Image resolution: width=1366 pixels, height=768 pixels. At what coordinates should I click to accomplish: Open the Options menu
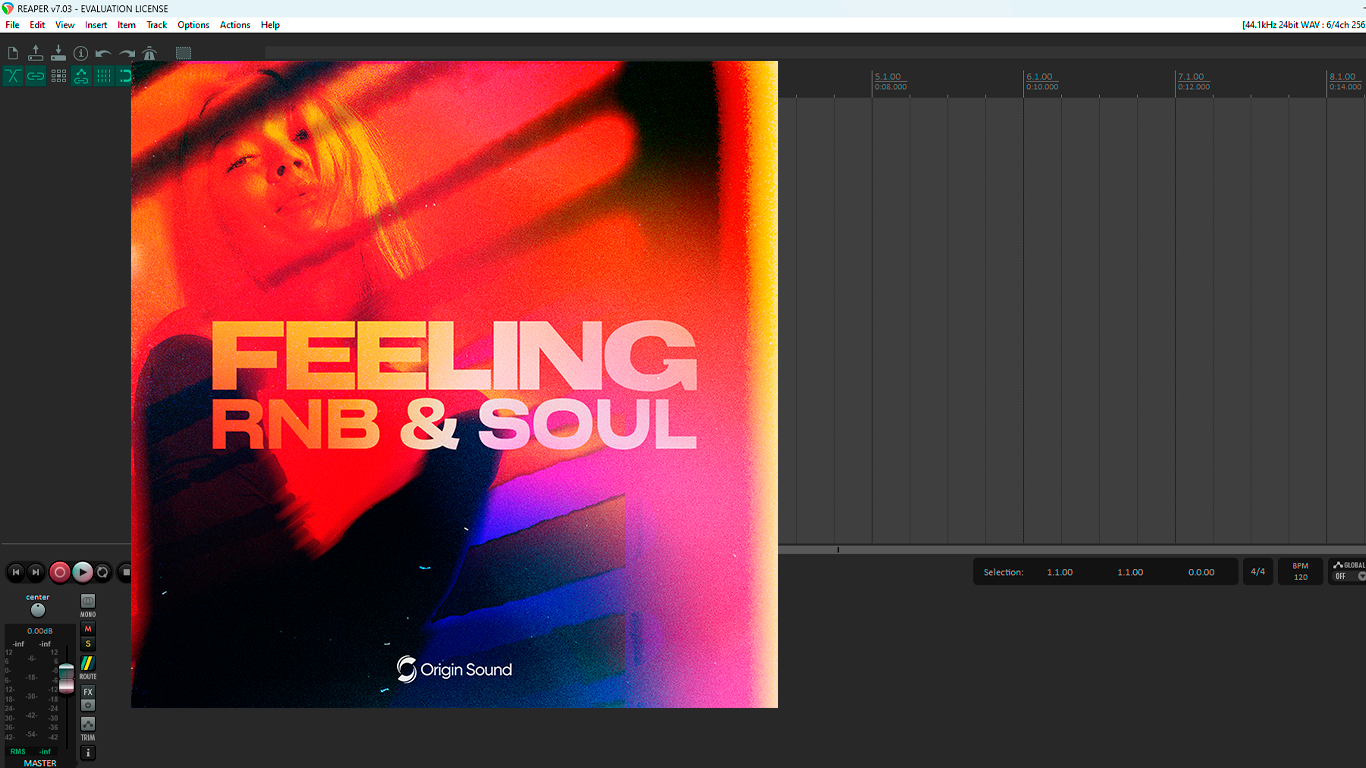[193, 25]
